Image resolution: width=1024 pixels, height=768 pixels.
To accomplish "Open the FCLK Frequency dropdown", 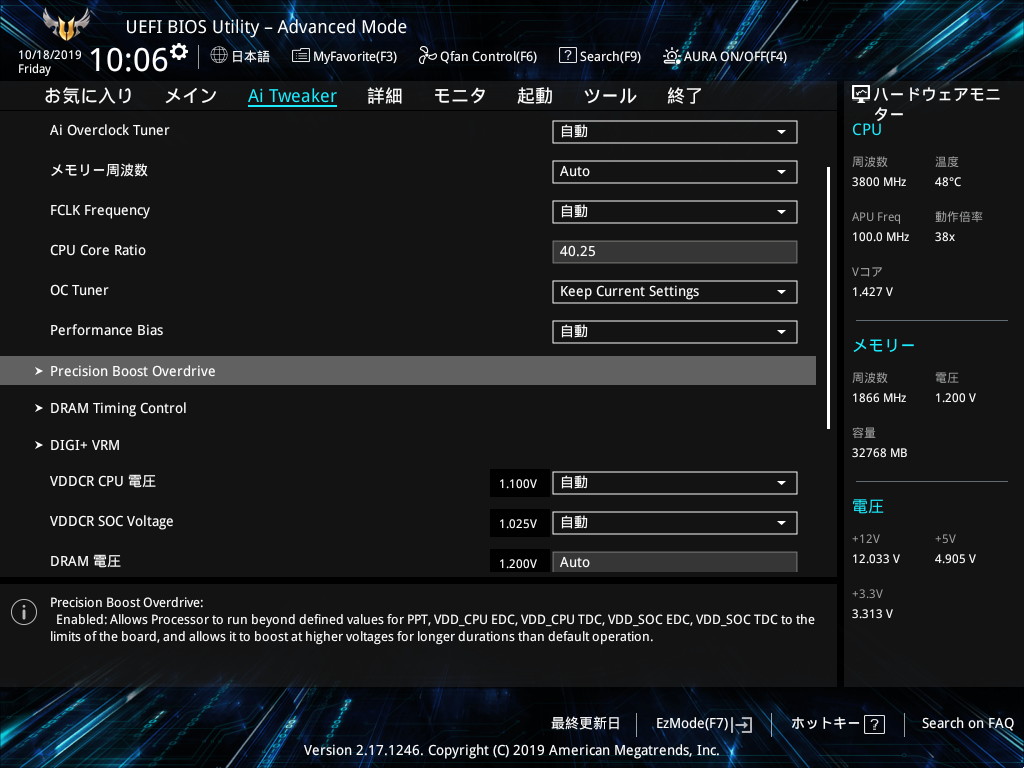I will 675,212.
